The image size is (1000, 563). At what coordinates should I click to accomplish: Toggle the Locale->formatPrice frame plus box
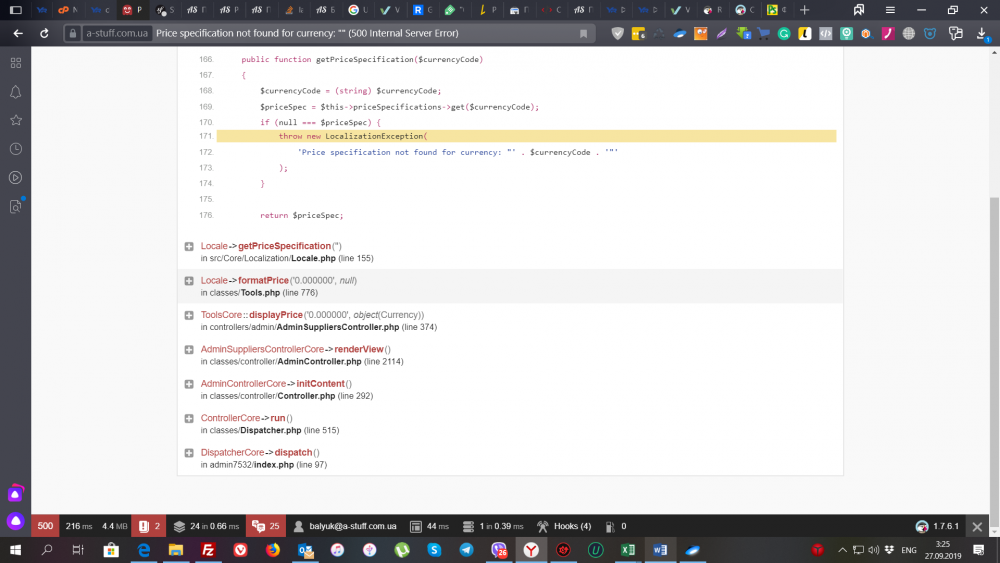click(189, 281)
